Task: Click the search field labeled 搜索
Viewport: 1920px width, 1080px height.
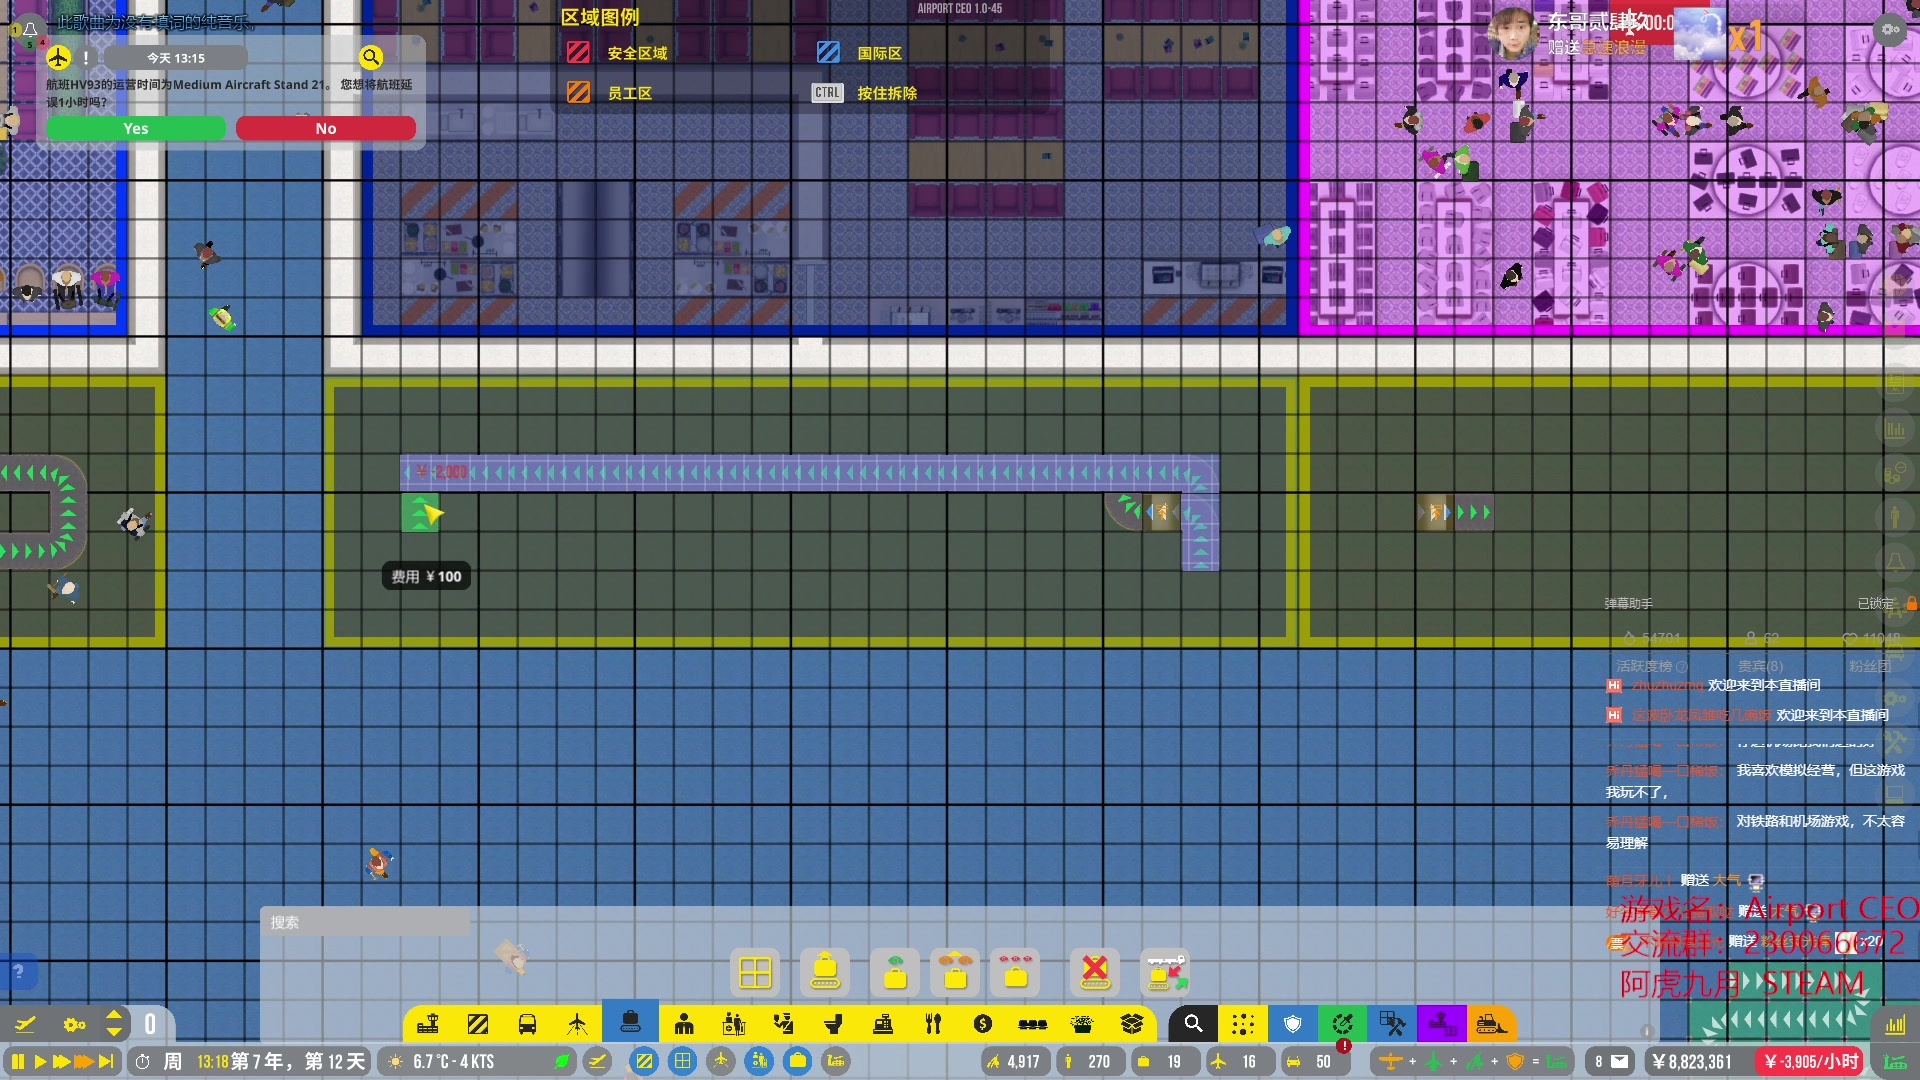Action: click(x=365, y=922)
